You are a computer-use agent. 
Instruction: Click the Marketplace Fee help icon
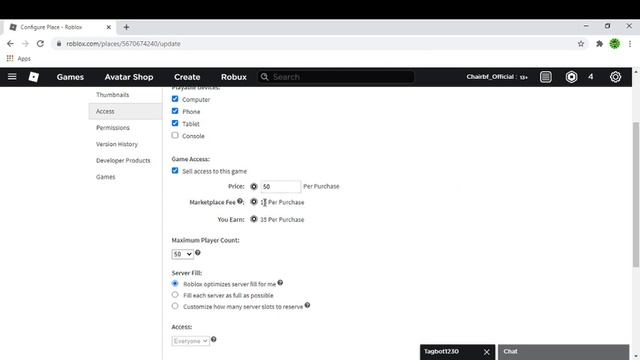[x=240, y=201]
